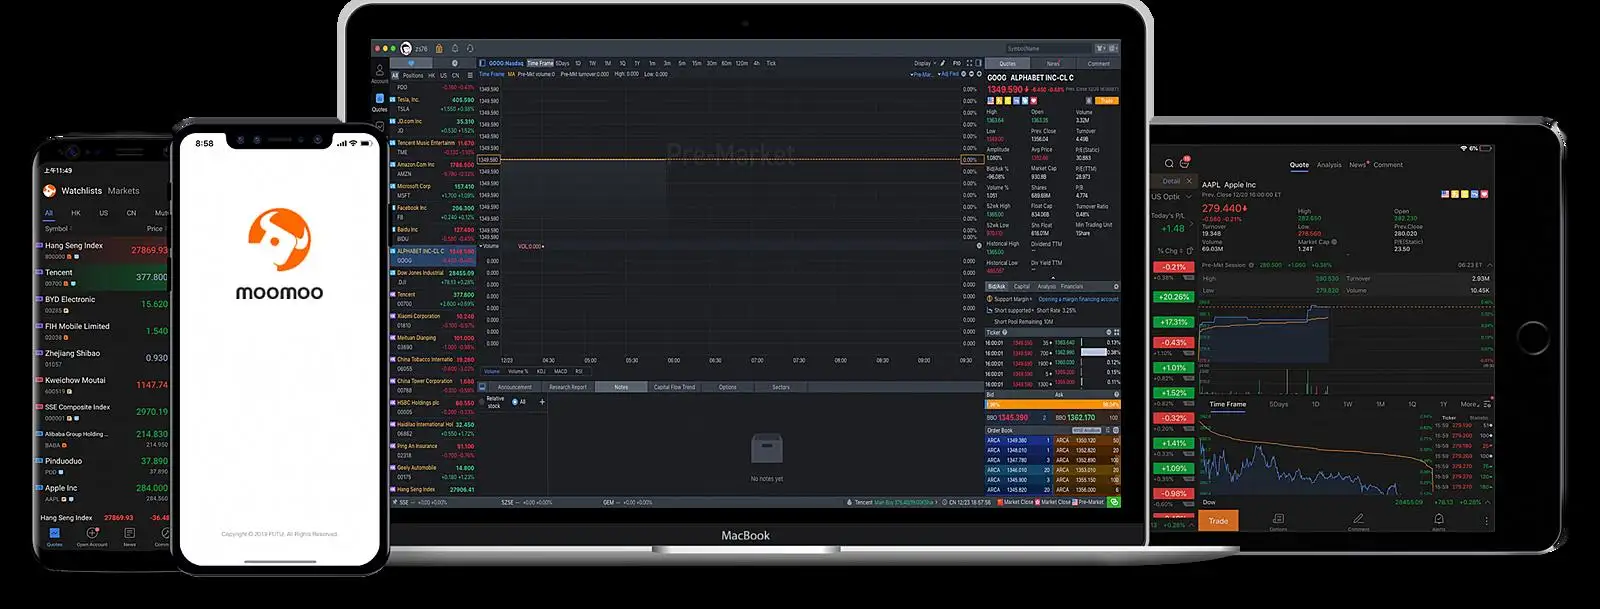Click the notification bell in MacBook title bar

point(455,48)
